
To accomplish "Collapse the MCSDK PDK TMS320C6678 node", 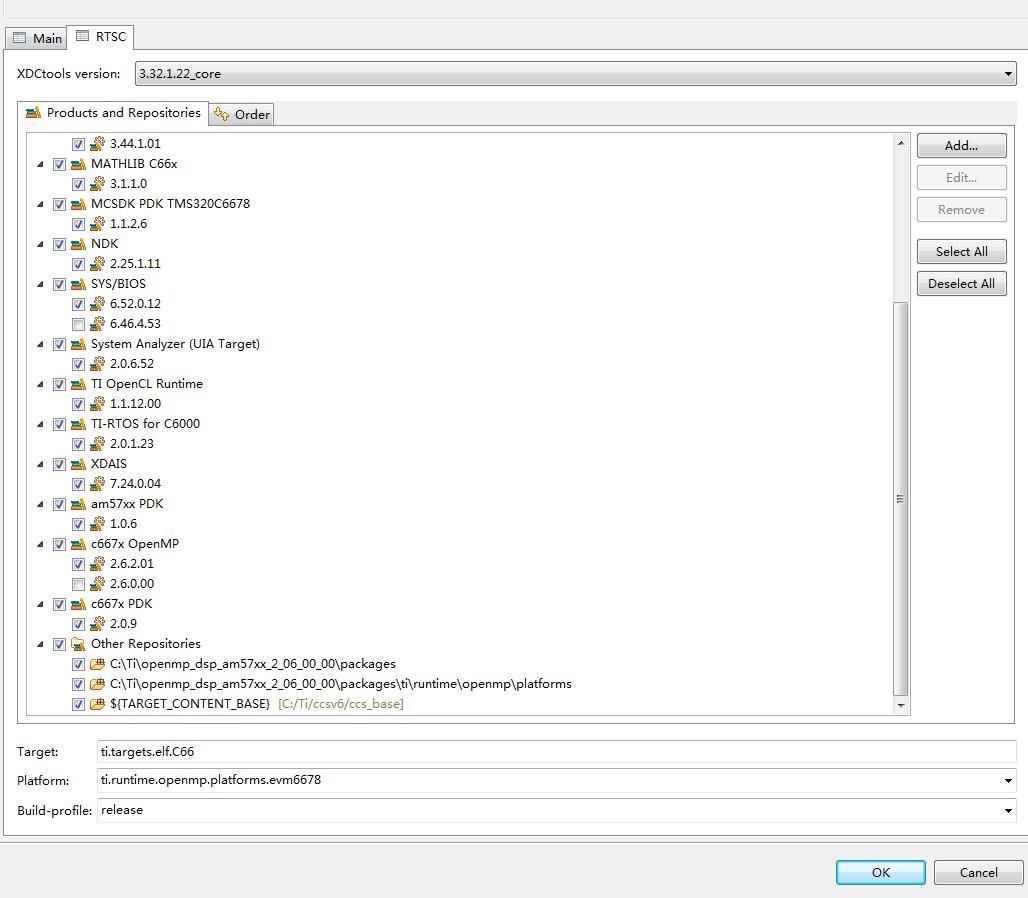I will (x=41, y=204).
